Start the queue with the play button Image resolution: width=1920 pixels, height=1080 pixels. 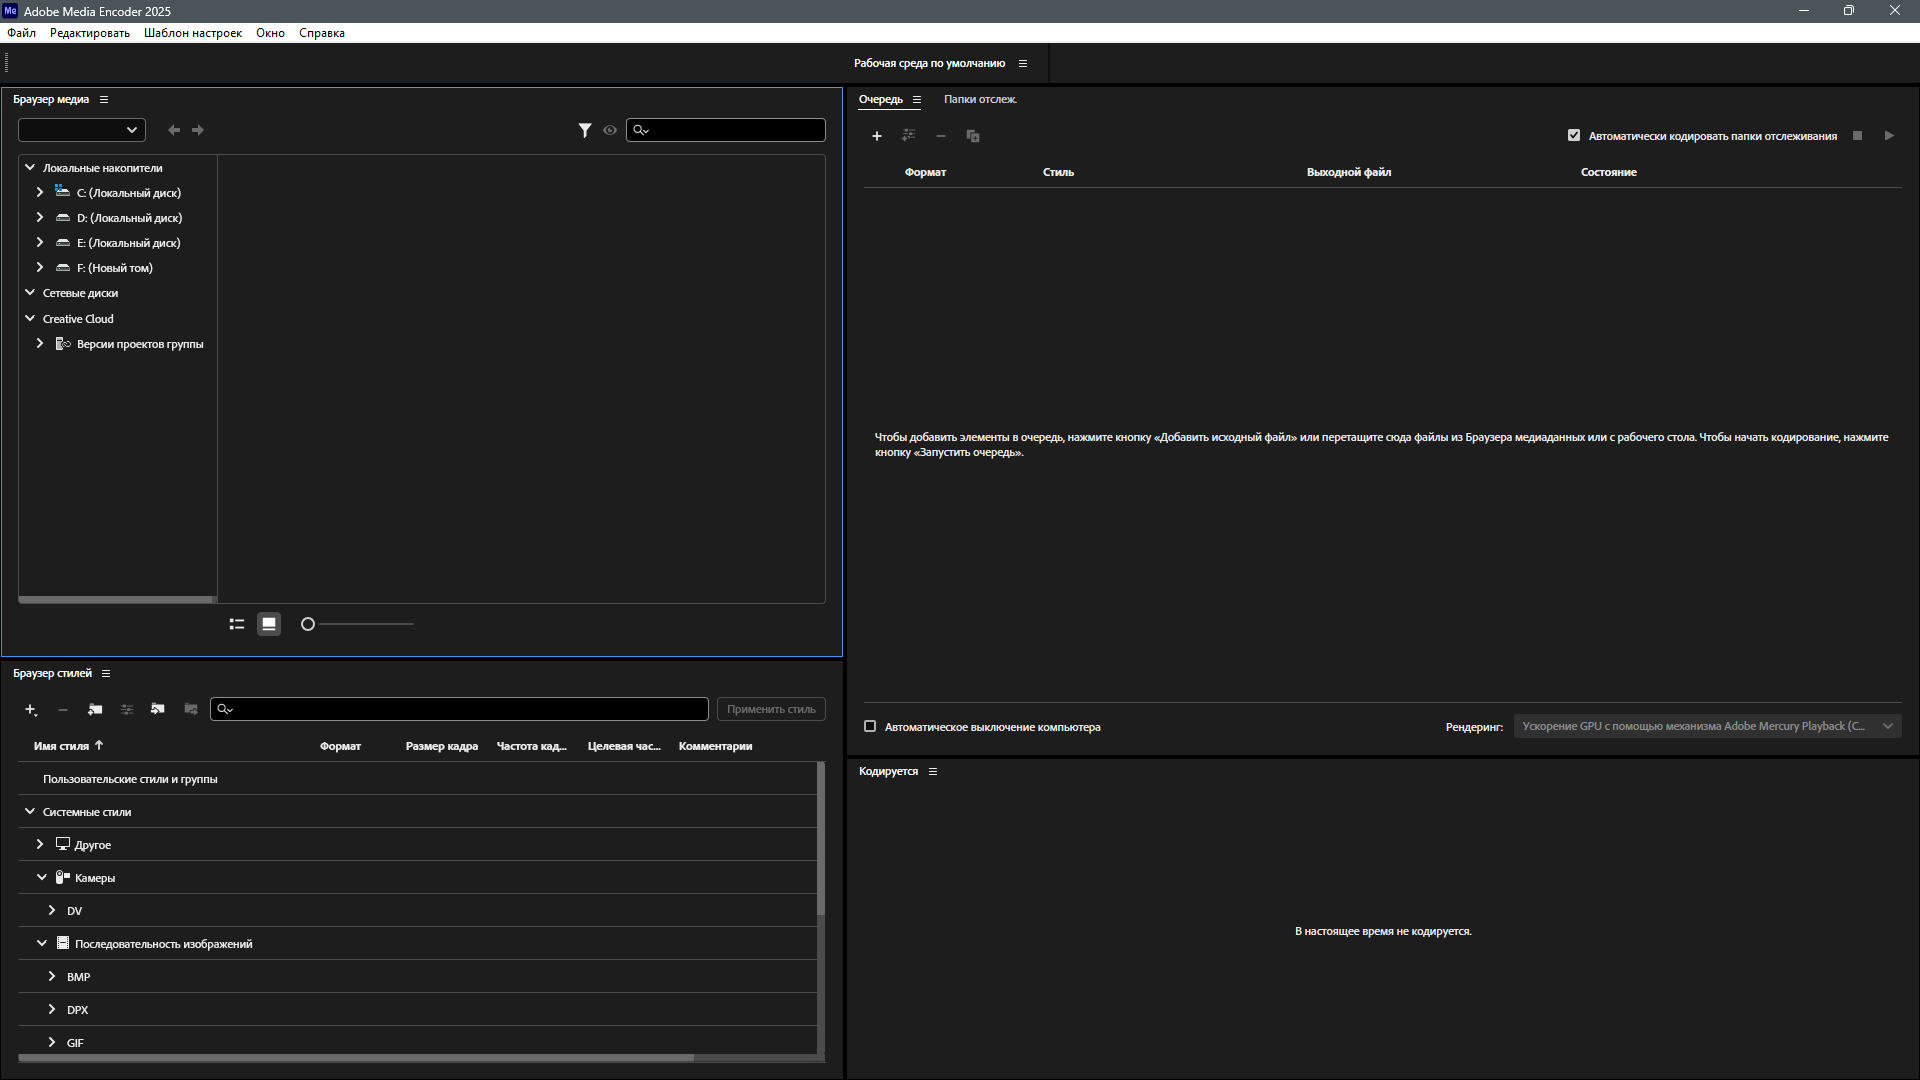1889,136
